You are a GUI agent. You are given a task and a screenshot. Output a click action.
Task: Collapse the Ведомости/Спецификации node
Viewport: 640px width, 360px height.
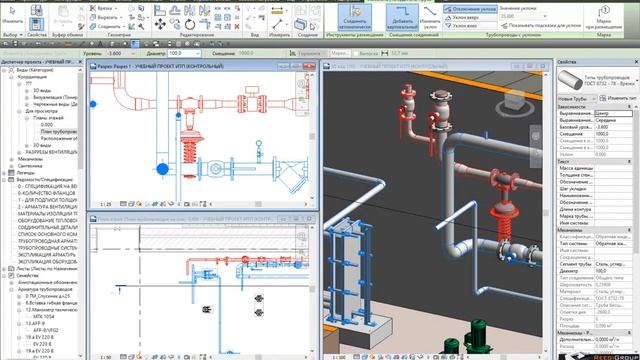tap(4, 180)
